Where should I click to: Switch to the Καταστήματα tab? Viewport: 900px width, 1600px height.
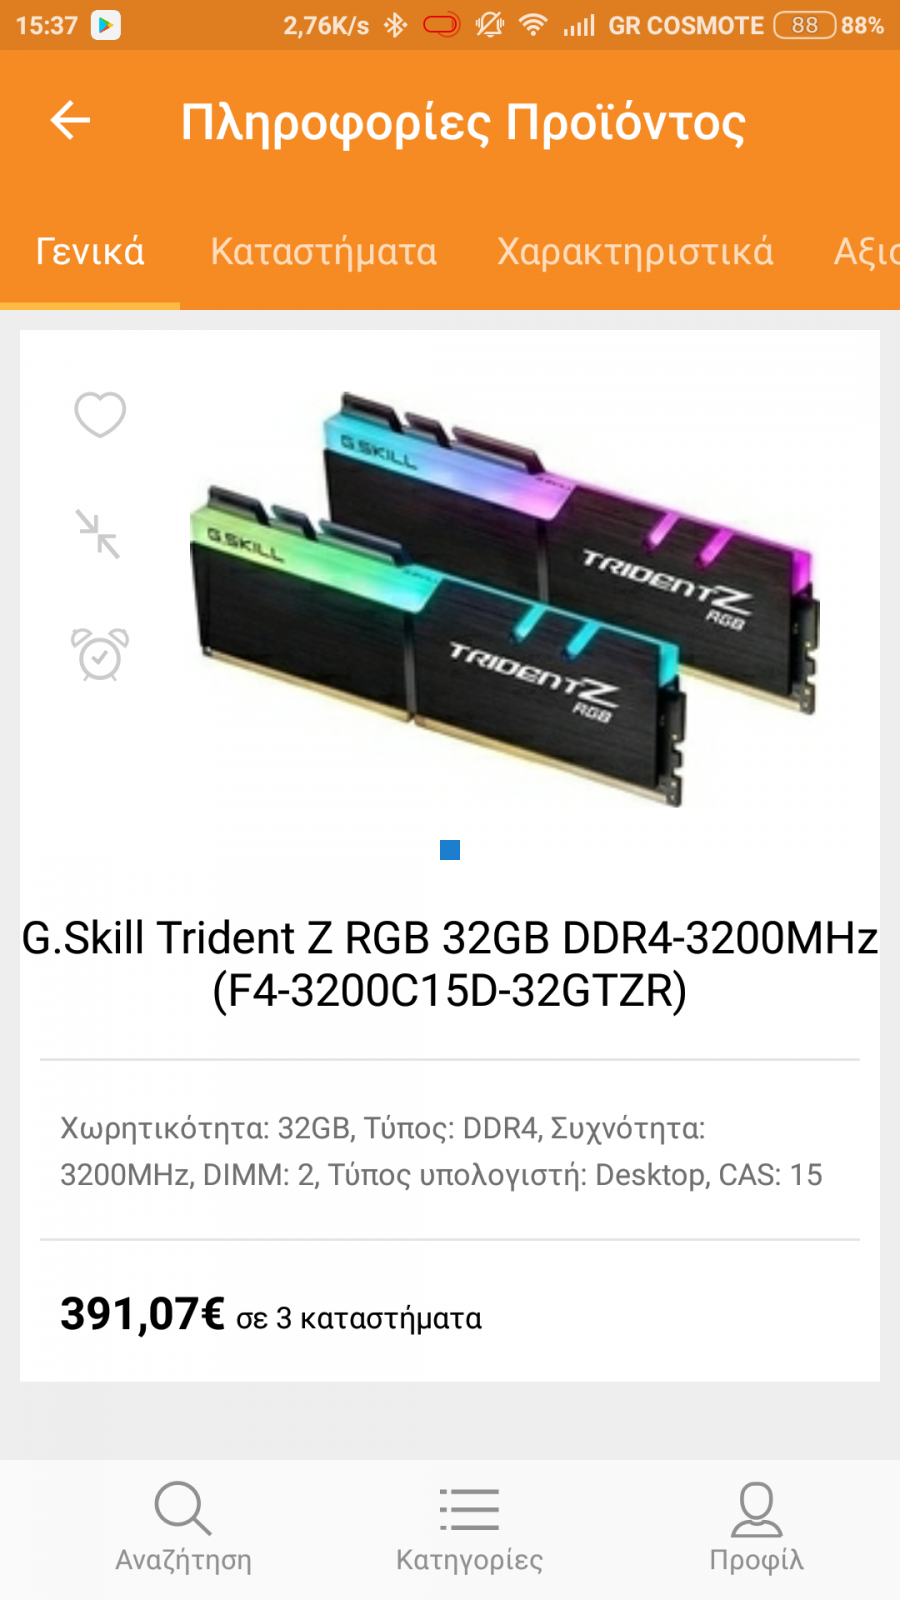coord(323,252)
